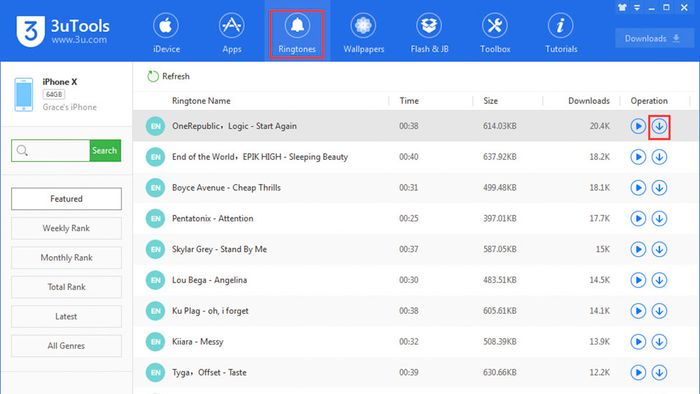Click EN badge beside Kiiara - Messy
Image resolution: width=700 pixels, height=394 pixels.
[155, 342]
